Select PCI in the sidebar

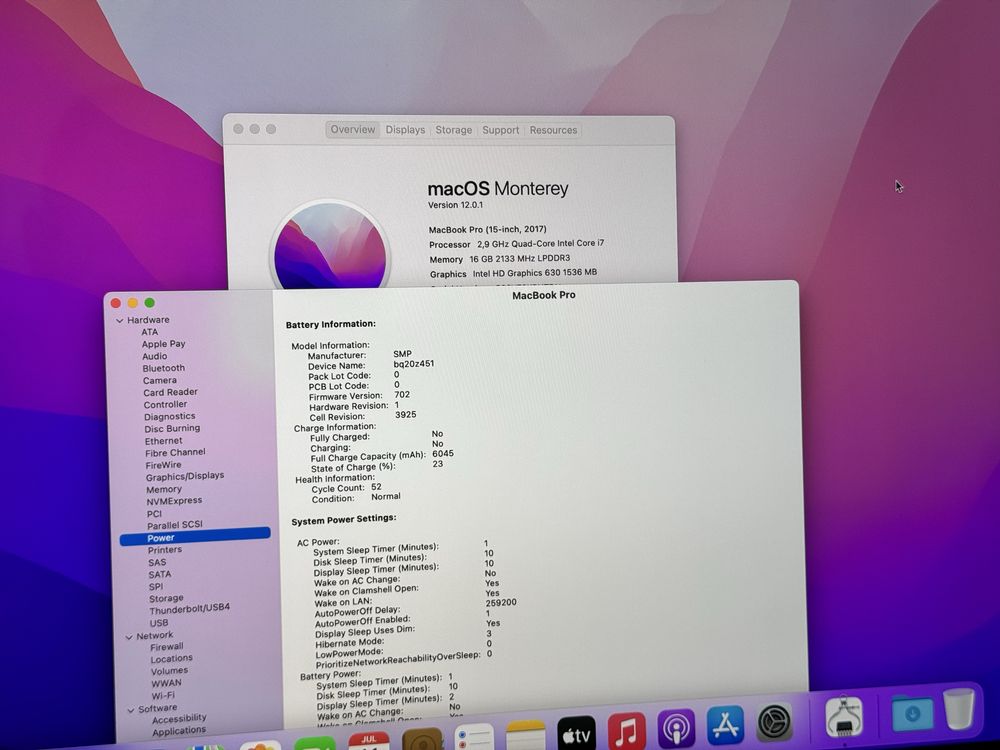click(154, 513)
